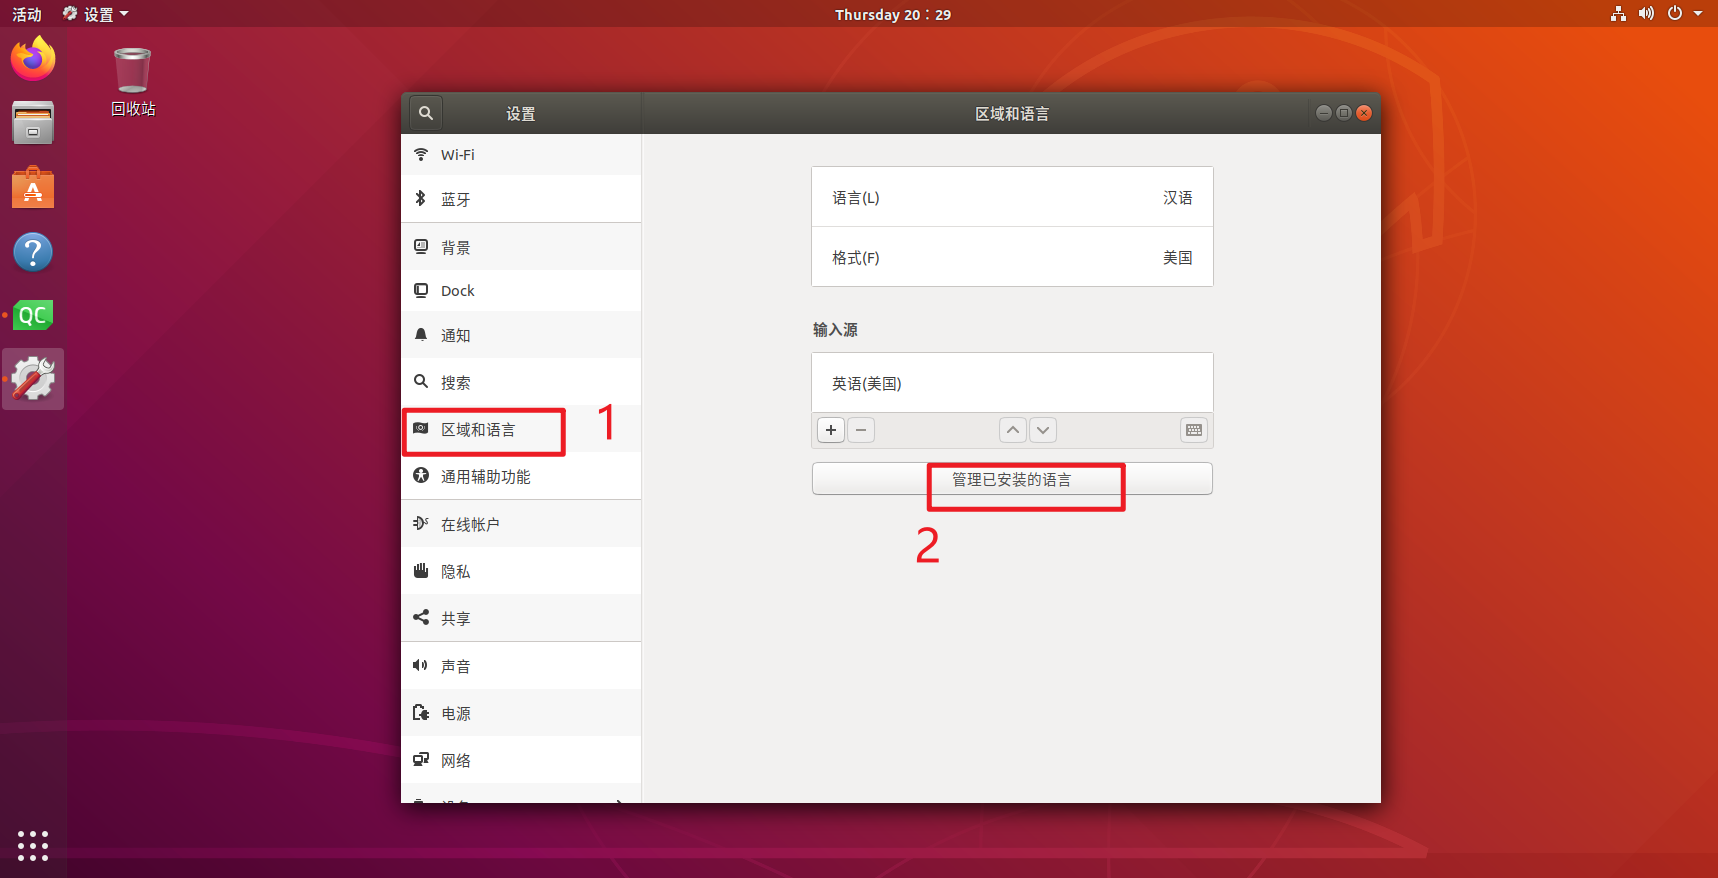Viewport: 1718px width, 878px height.
Task: Open the 活动 activities overview
Action: pyautogui.click(x=27, y=14)
